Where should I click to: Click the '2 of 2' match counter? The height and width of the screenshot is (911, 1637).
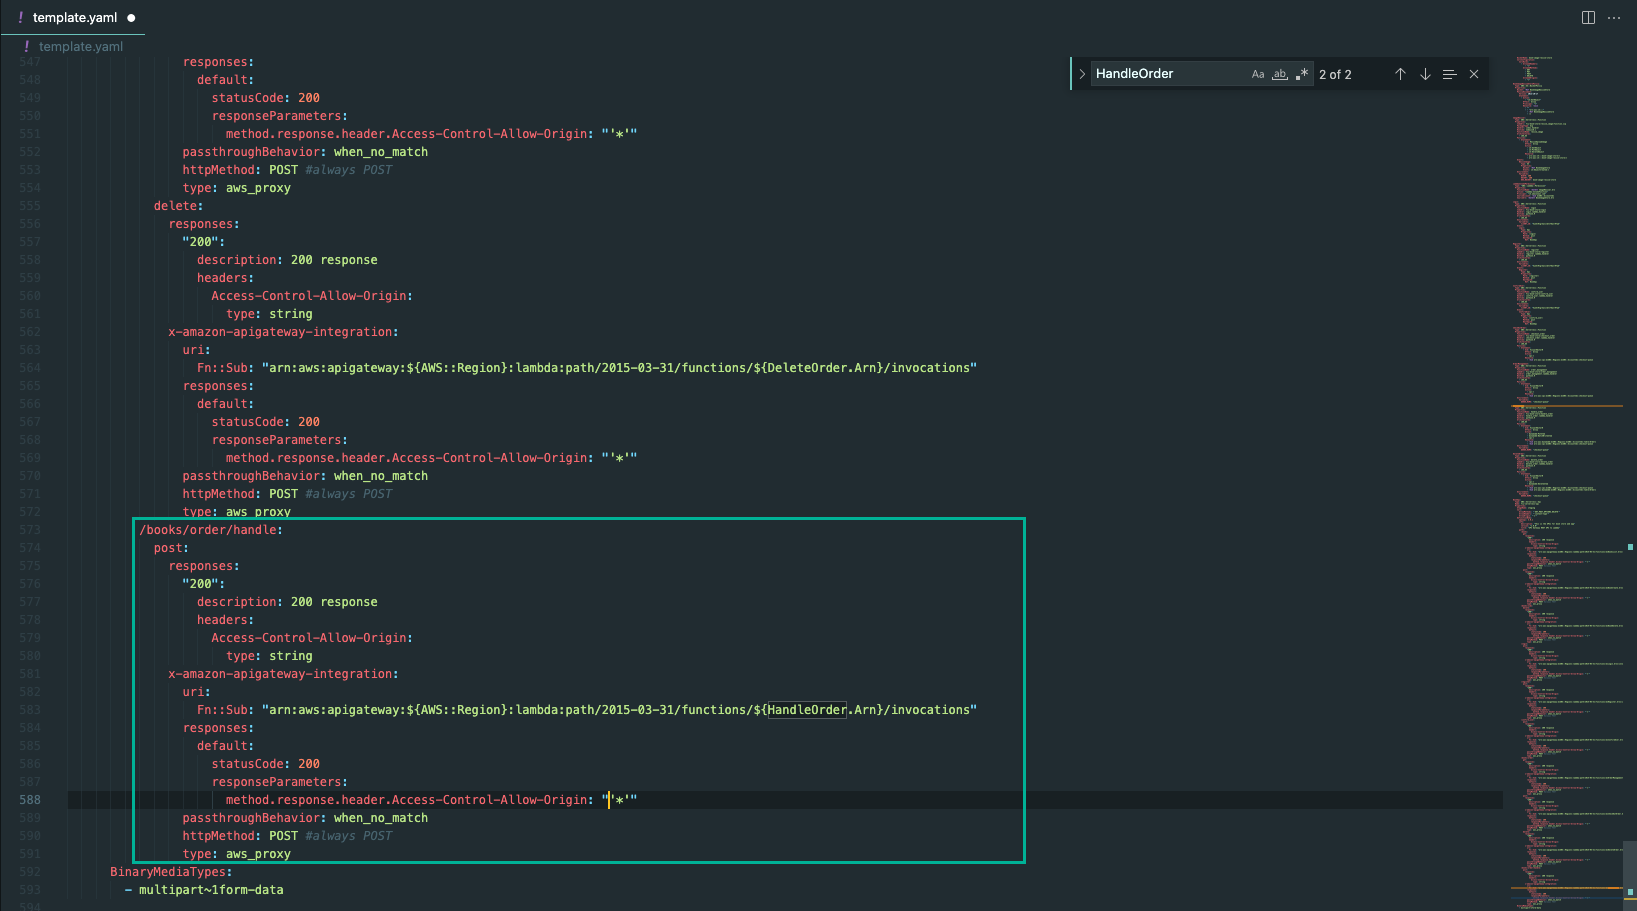coord(1335,74)
